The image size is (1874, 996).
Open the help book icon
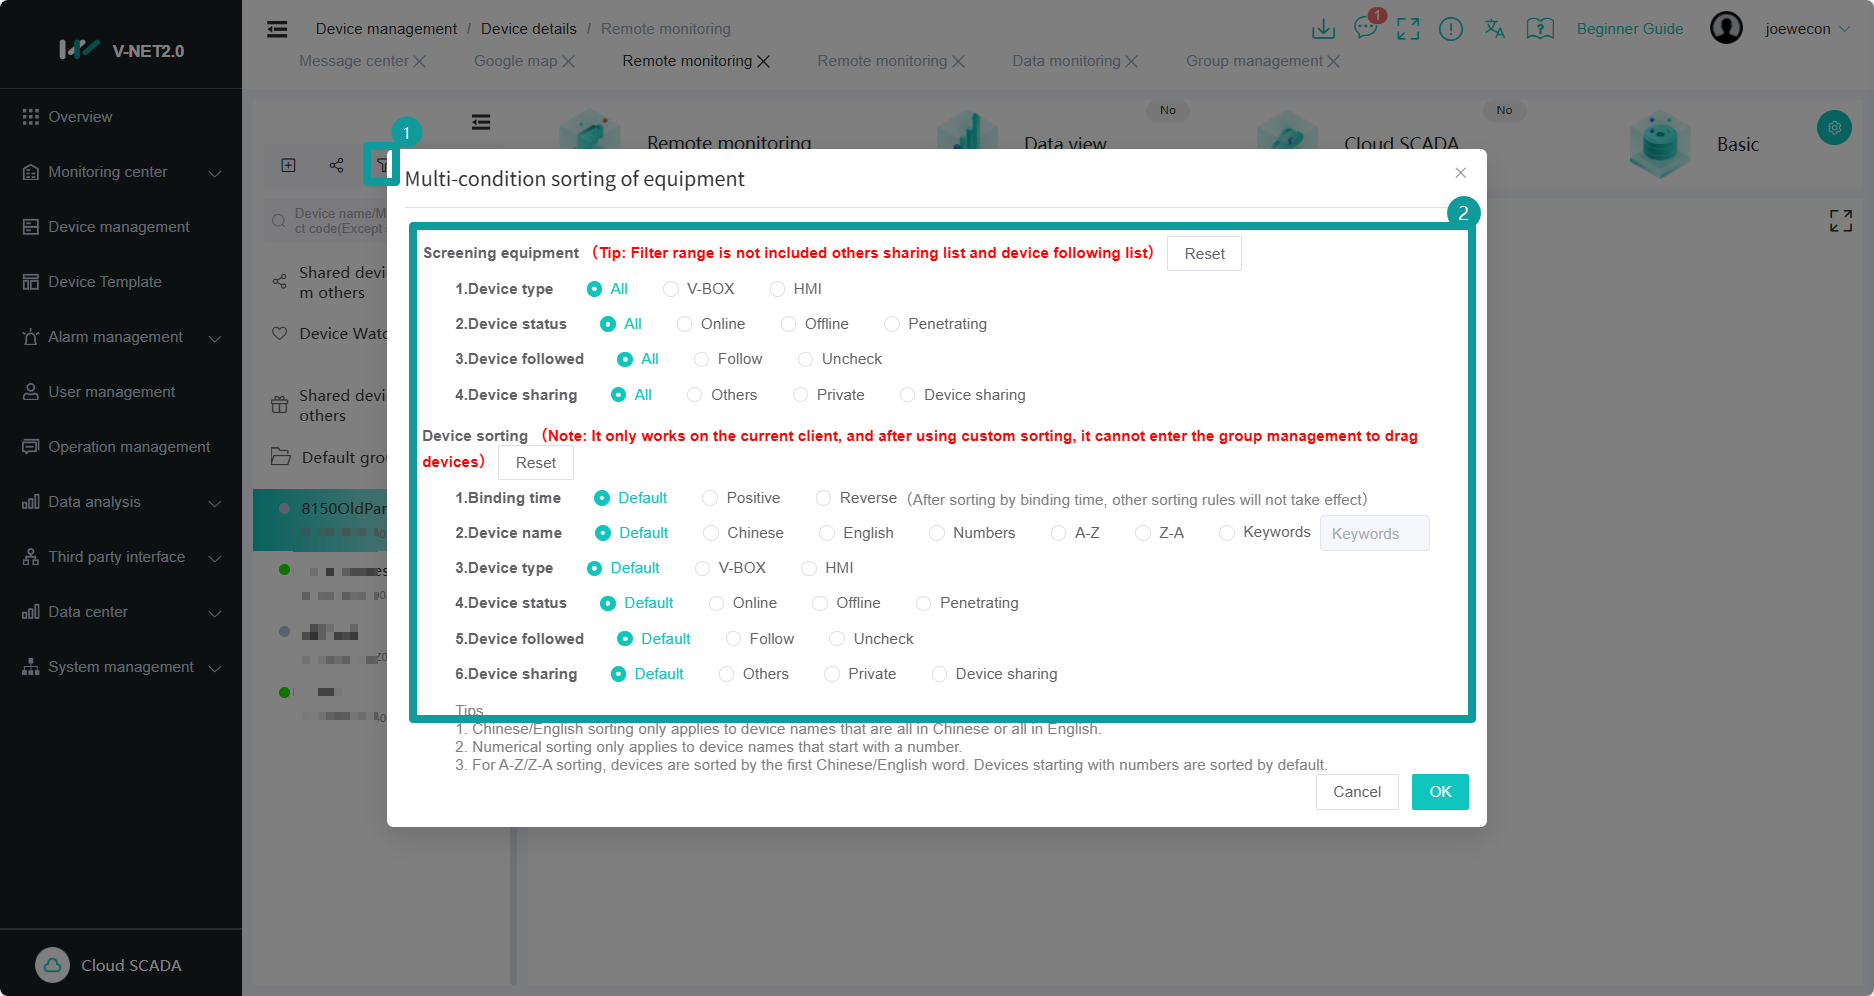click(x=1540, y=29)
